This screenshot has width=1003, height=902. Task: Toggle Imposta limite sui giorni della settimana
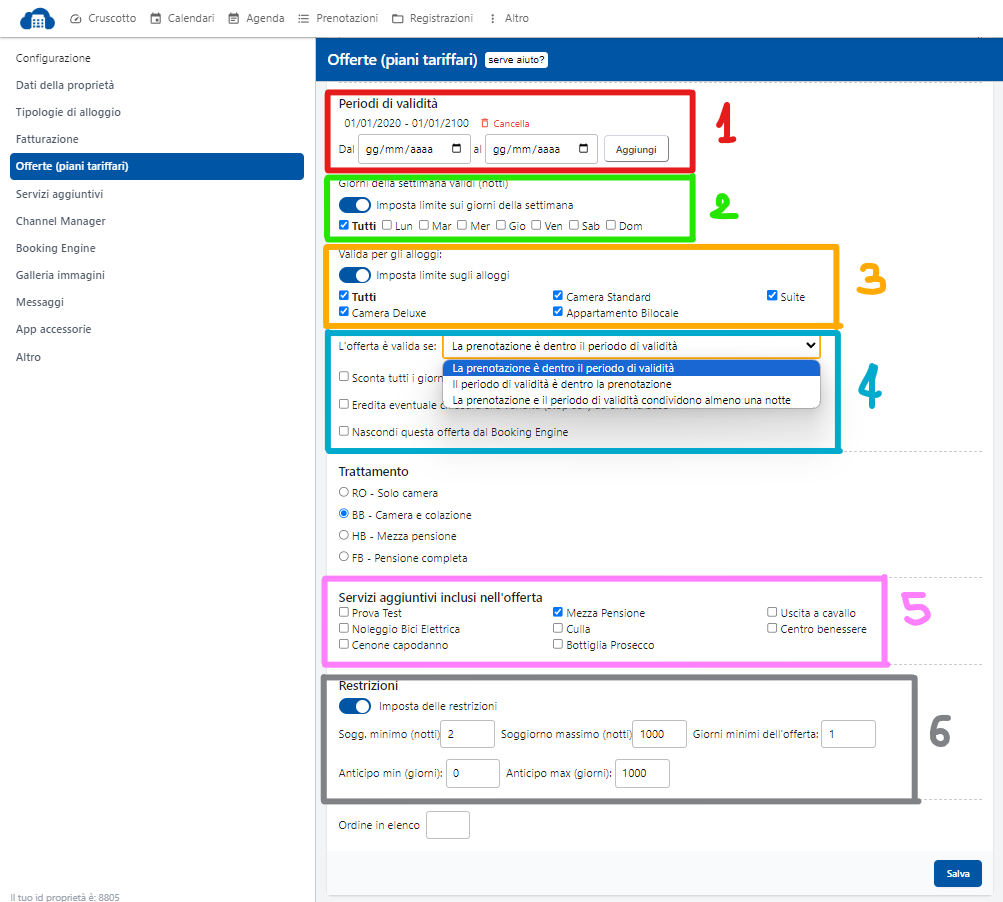click(355, 205)
